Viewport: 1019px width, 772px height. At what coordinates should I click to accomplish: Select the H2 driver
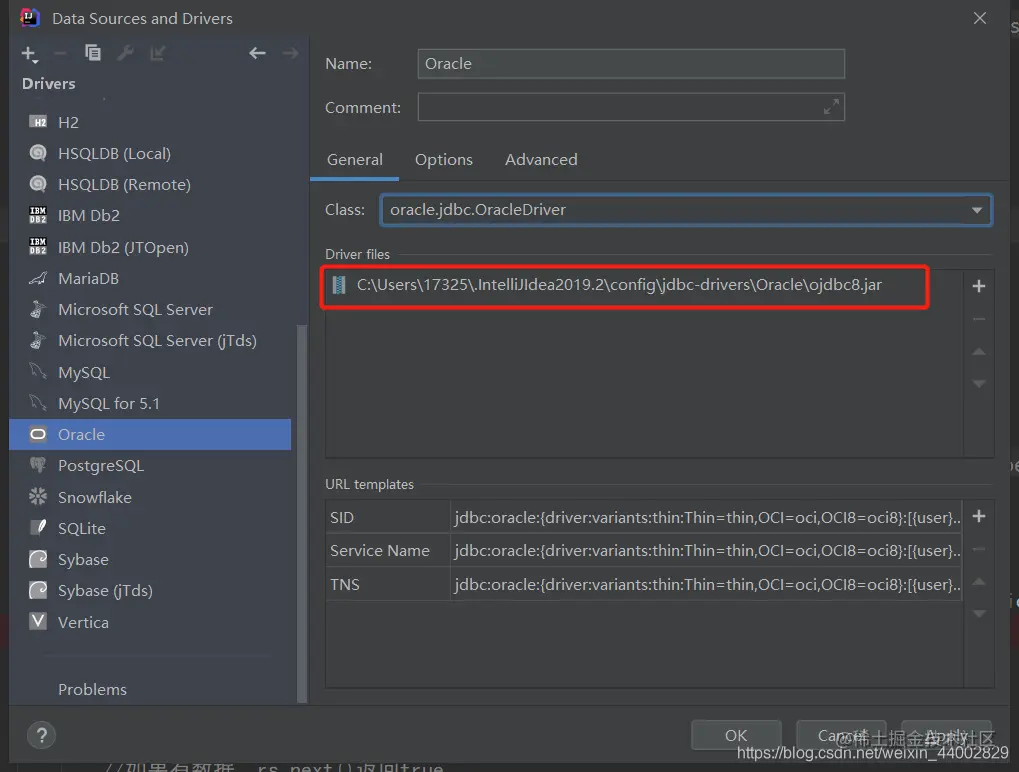click(x=150, y=122)
